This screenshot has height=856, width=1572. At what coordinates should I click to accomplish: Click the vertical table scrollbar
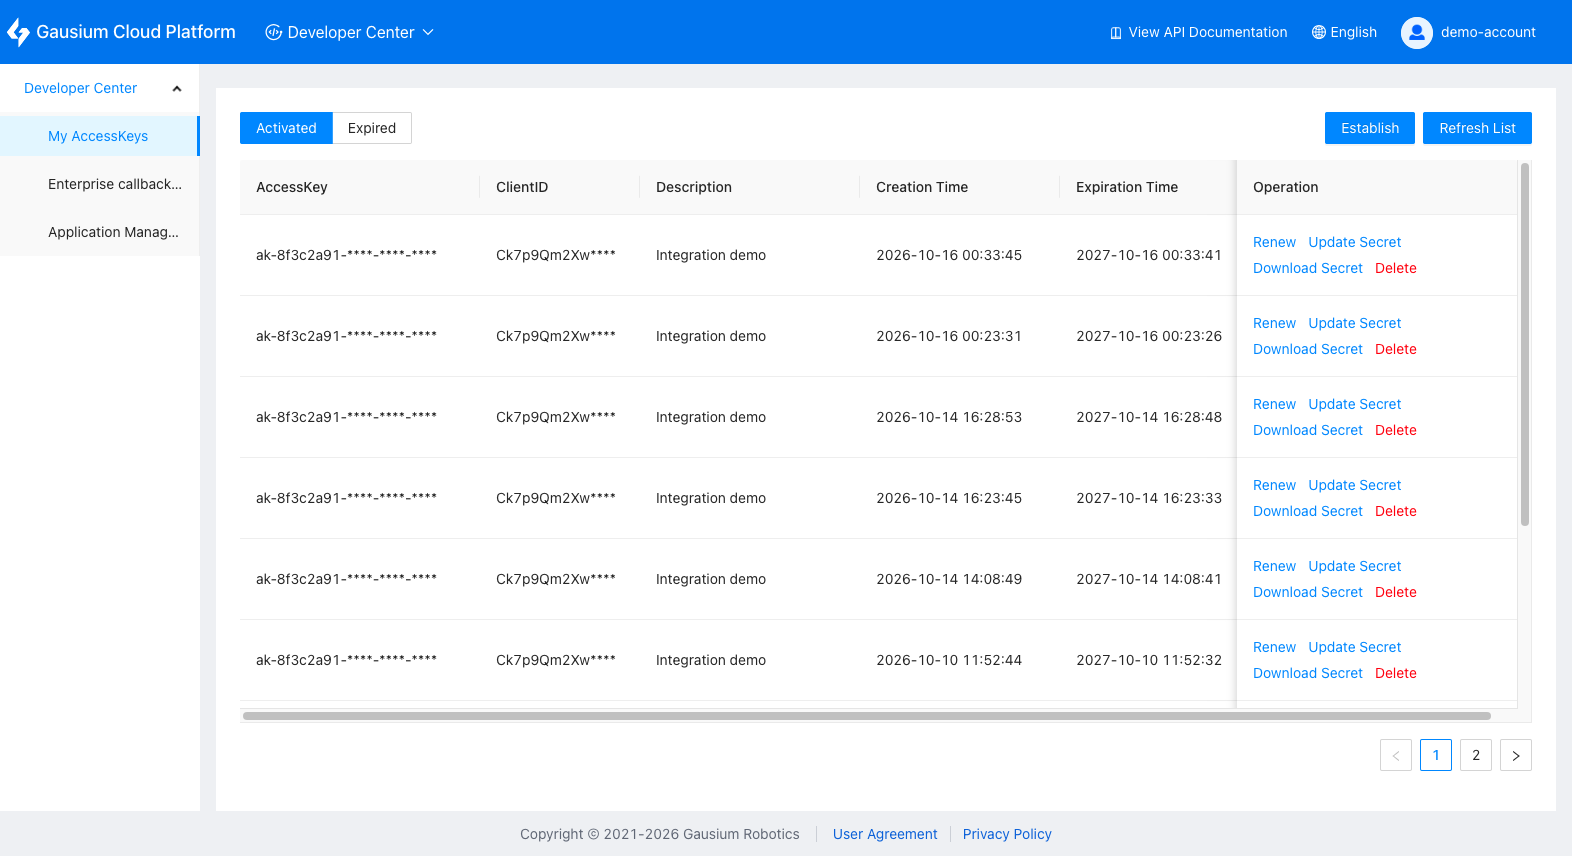click(x=1525, y=344)
